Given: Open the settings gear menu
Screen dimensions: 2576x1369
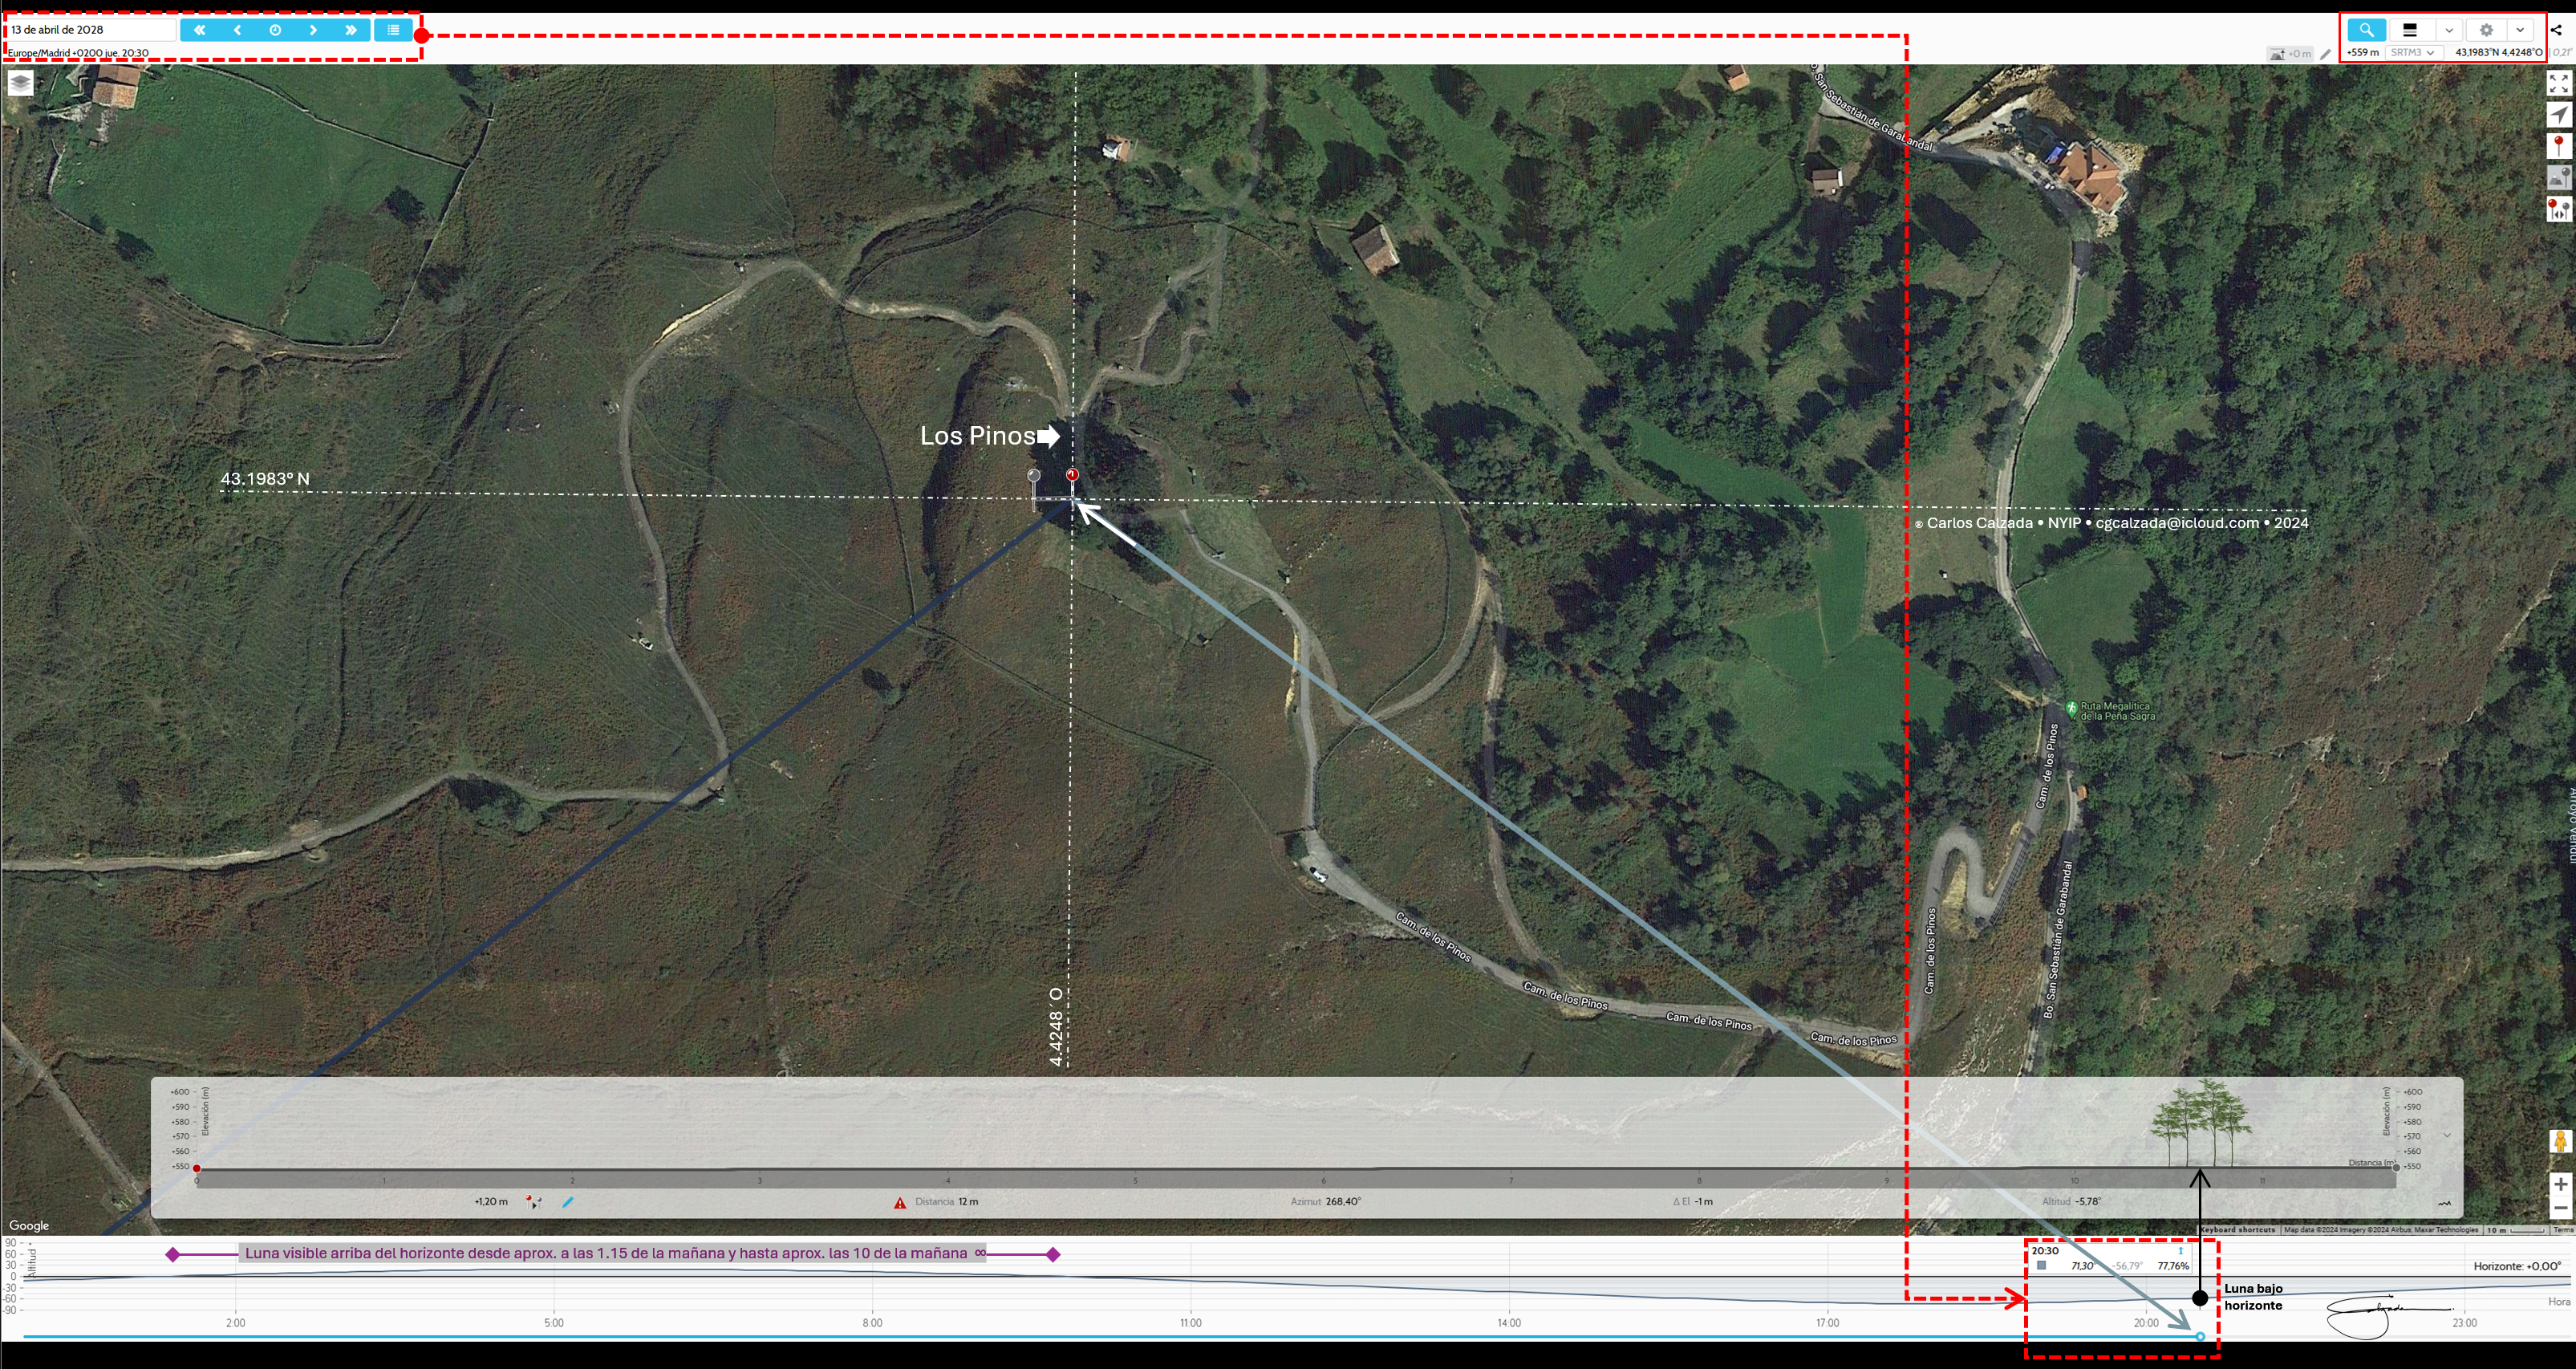Looking at the screenshot, I should point(2486,30).
